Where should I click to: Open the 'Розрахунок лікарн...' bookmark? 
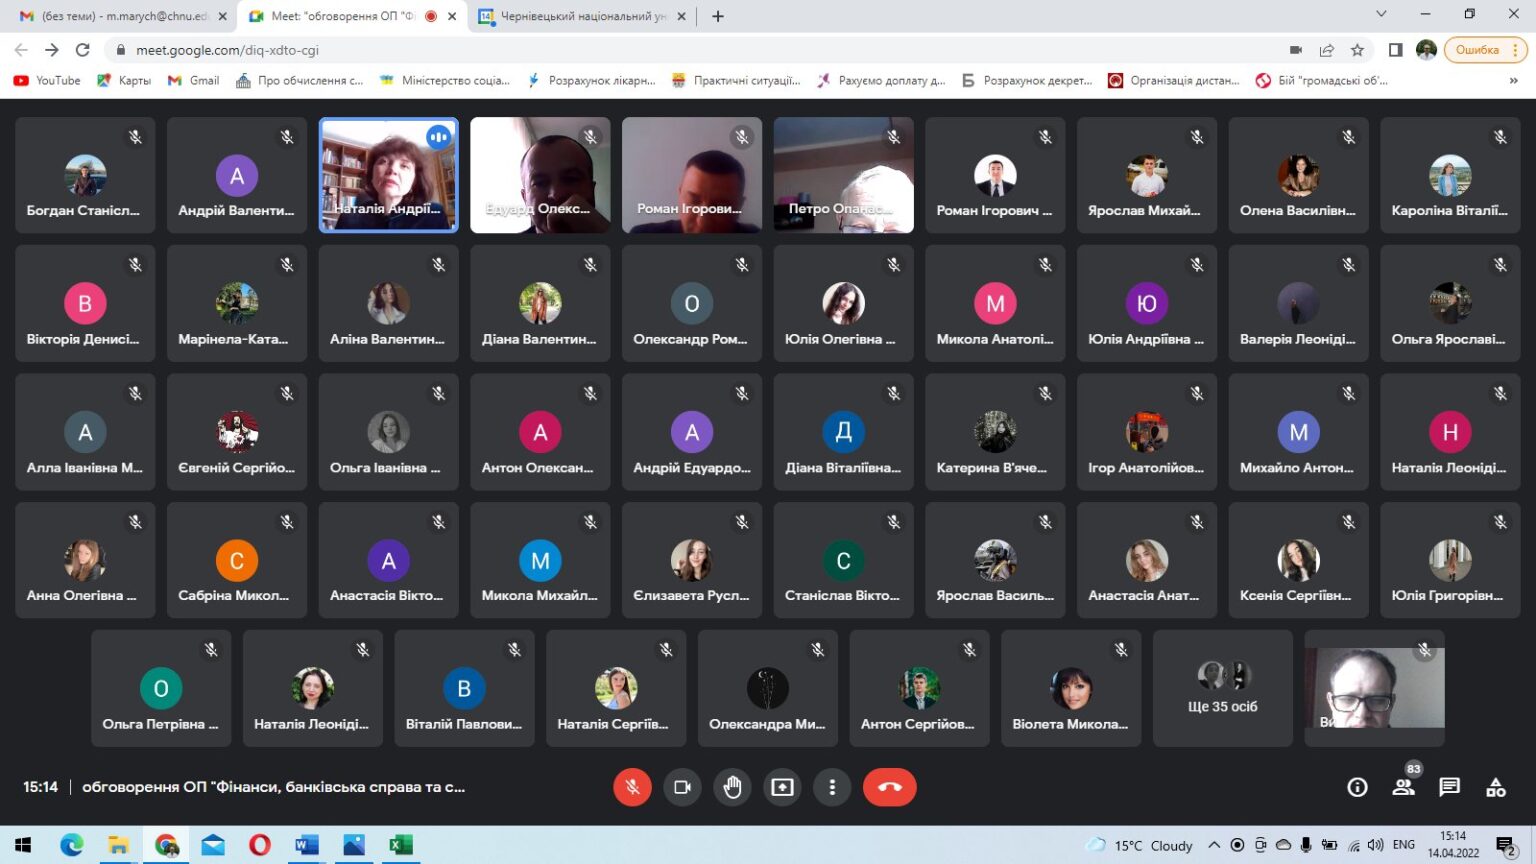coord(592,81)
